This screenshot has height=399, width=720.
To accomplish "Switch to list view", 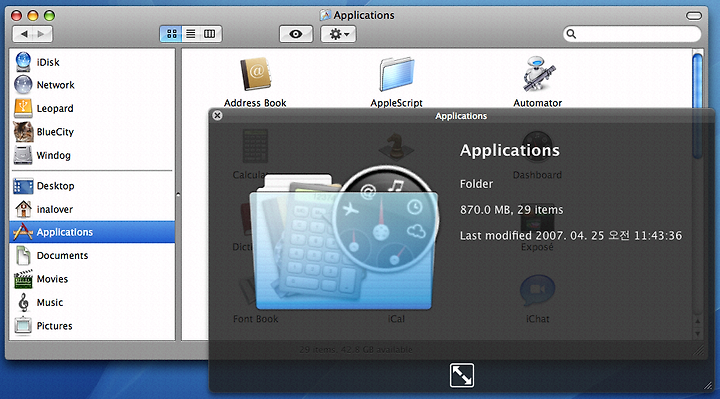I will point(191,34).
